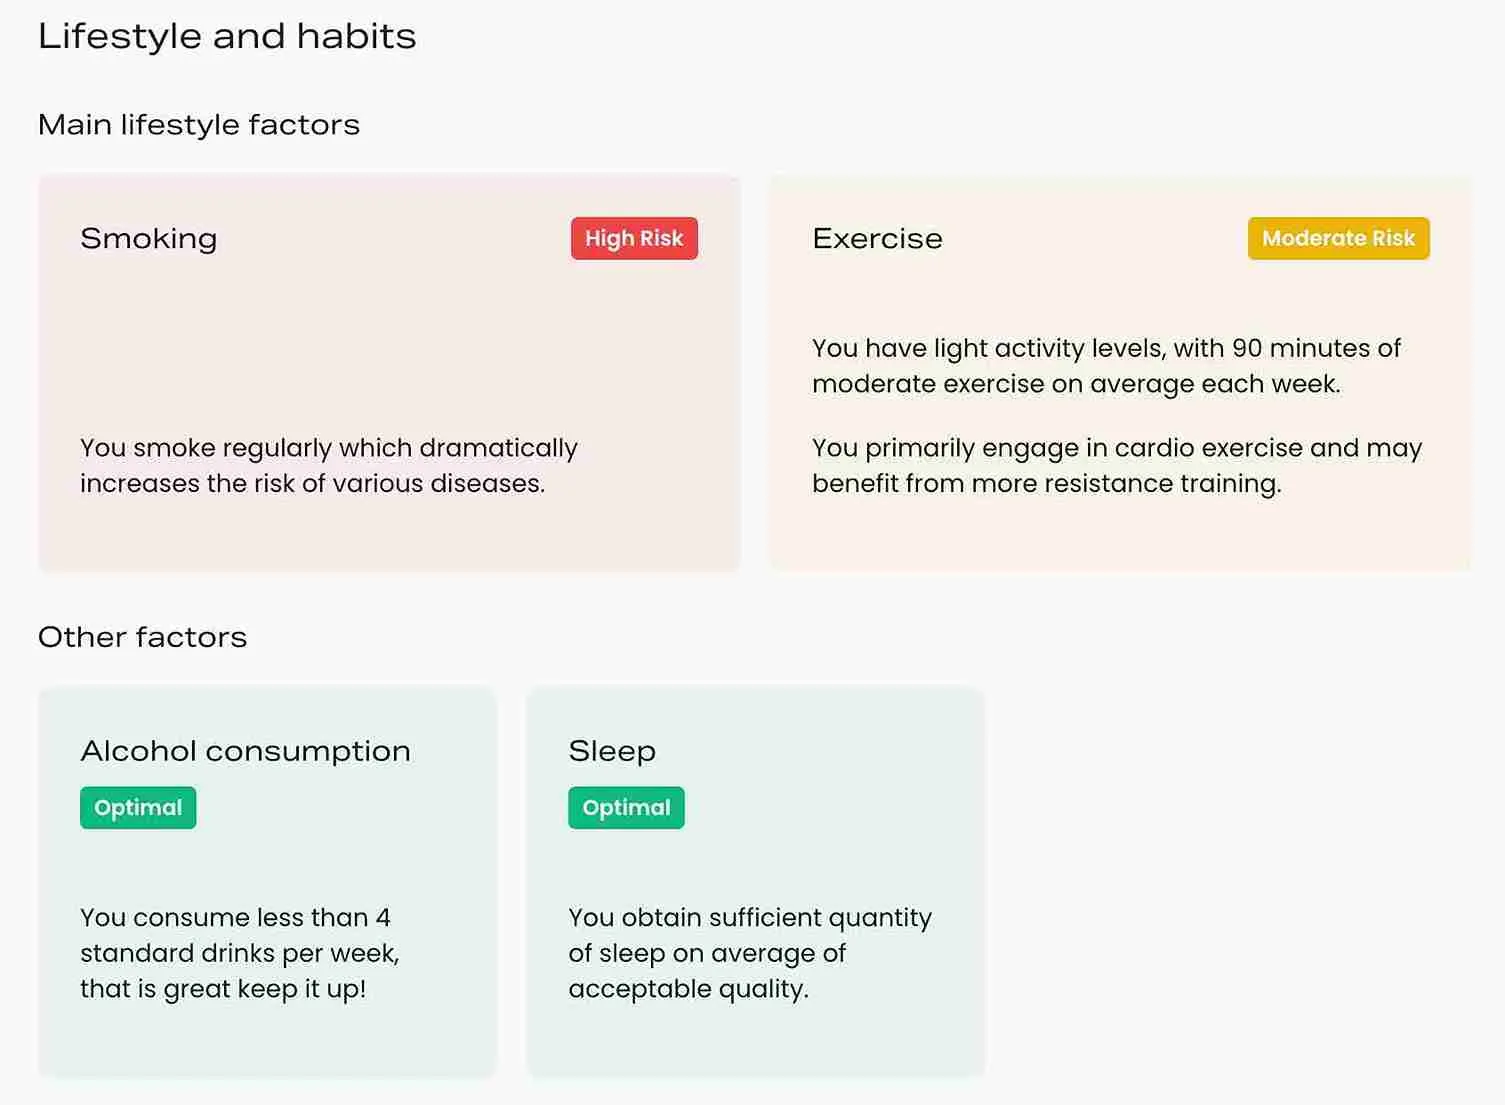The width and height of the screenshot is (1505, 1105).
Task: Click the Lifestyle and habits heading
Action: pos(227,37)
